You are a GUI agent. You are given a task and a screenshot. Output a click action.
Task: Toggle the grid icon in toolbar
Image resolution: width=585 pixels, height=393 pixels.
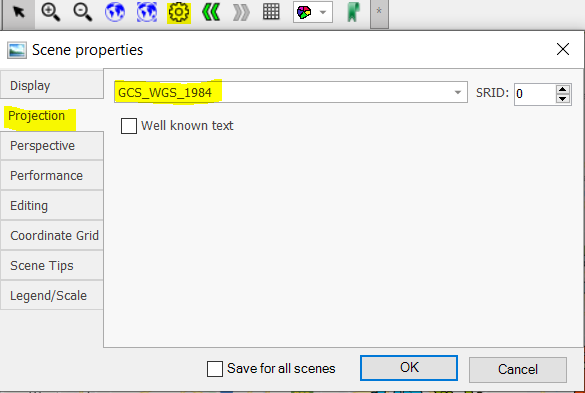(x=271, y=12)
